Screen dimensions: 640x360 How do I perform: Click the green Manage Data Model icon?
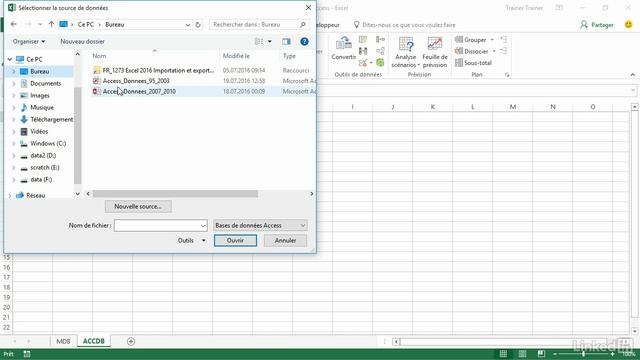[380, 63]
